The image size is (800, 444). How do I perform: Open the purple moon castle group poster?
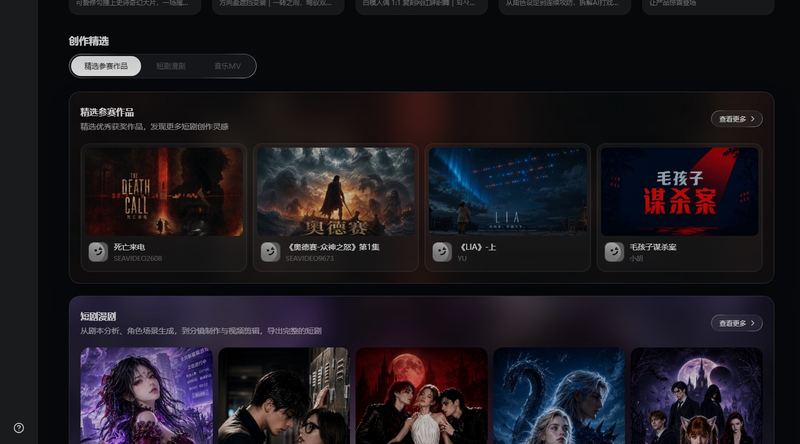696,396
